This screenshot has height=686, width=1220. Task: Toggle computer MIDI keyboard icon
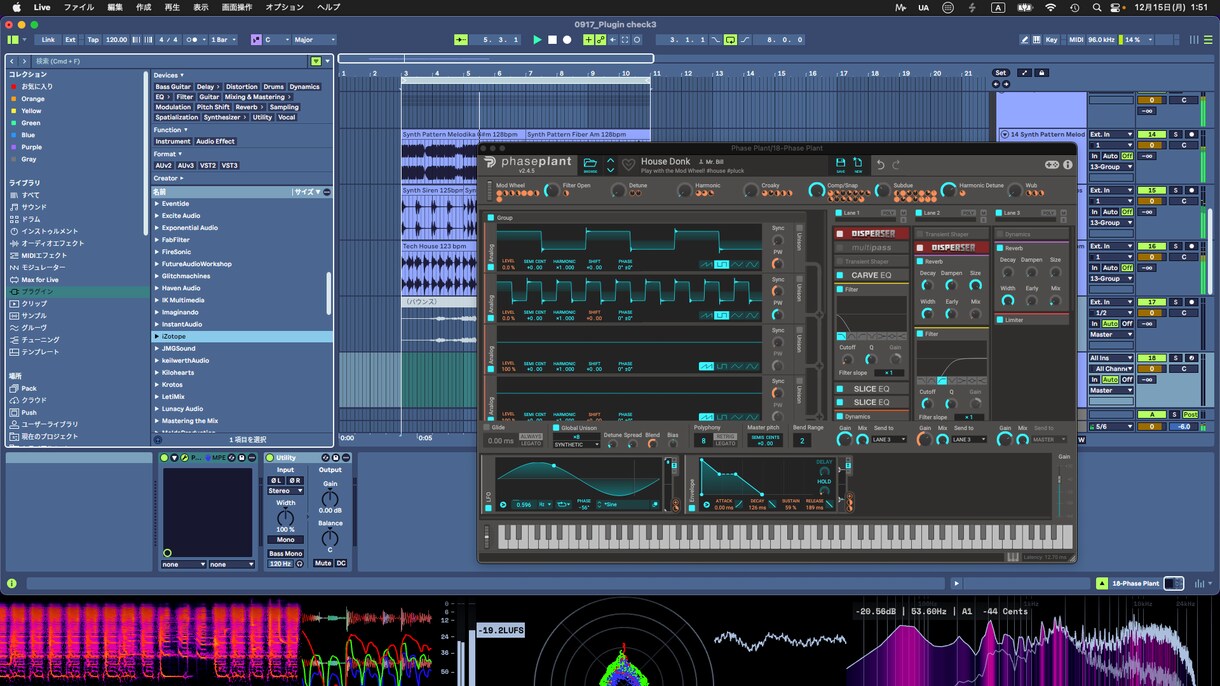click(x=1036, y=40)
